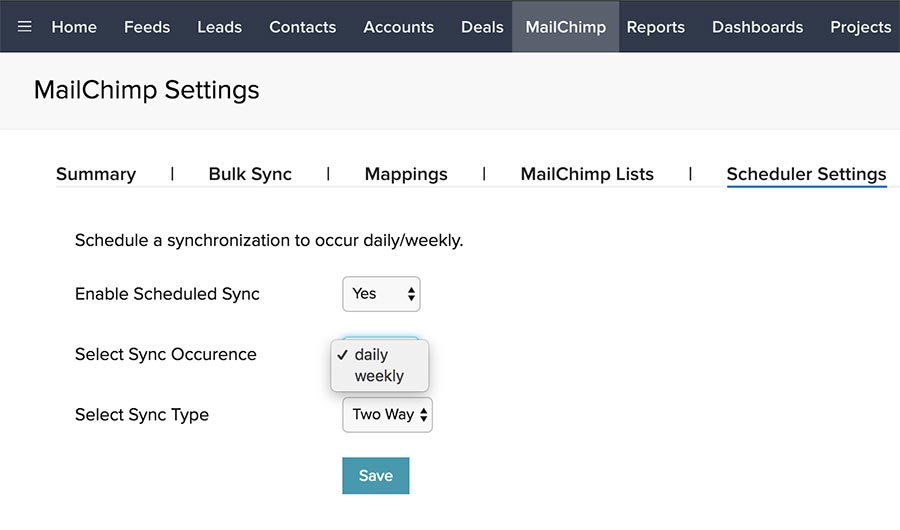Expand the Enable Scheduled Sync dropdown
Screen dimensions: 900x530
pos(381,294)
